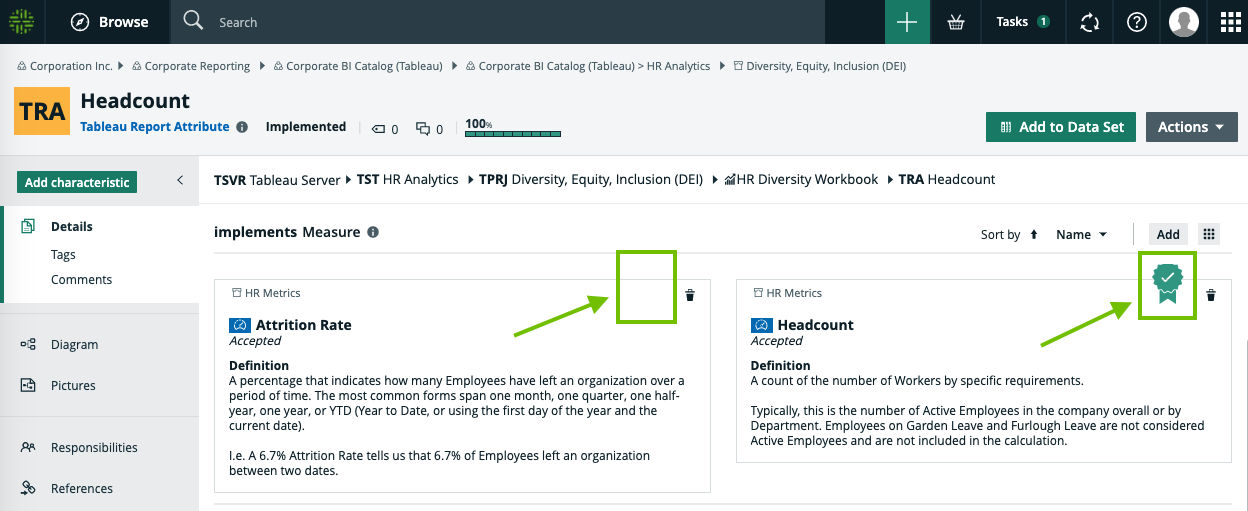Open the shopping basket icon
The image size is (1248, 511).
tap(956, 22)
